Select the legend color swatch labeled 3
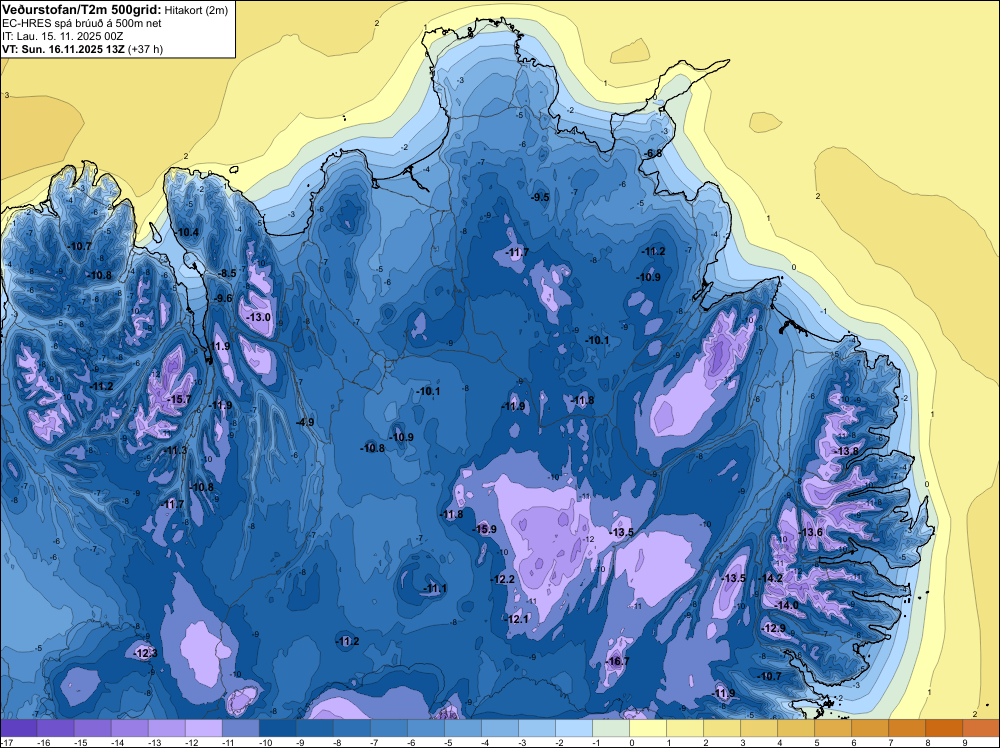 tap(759, 728)
